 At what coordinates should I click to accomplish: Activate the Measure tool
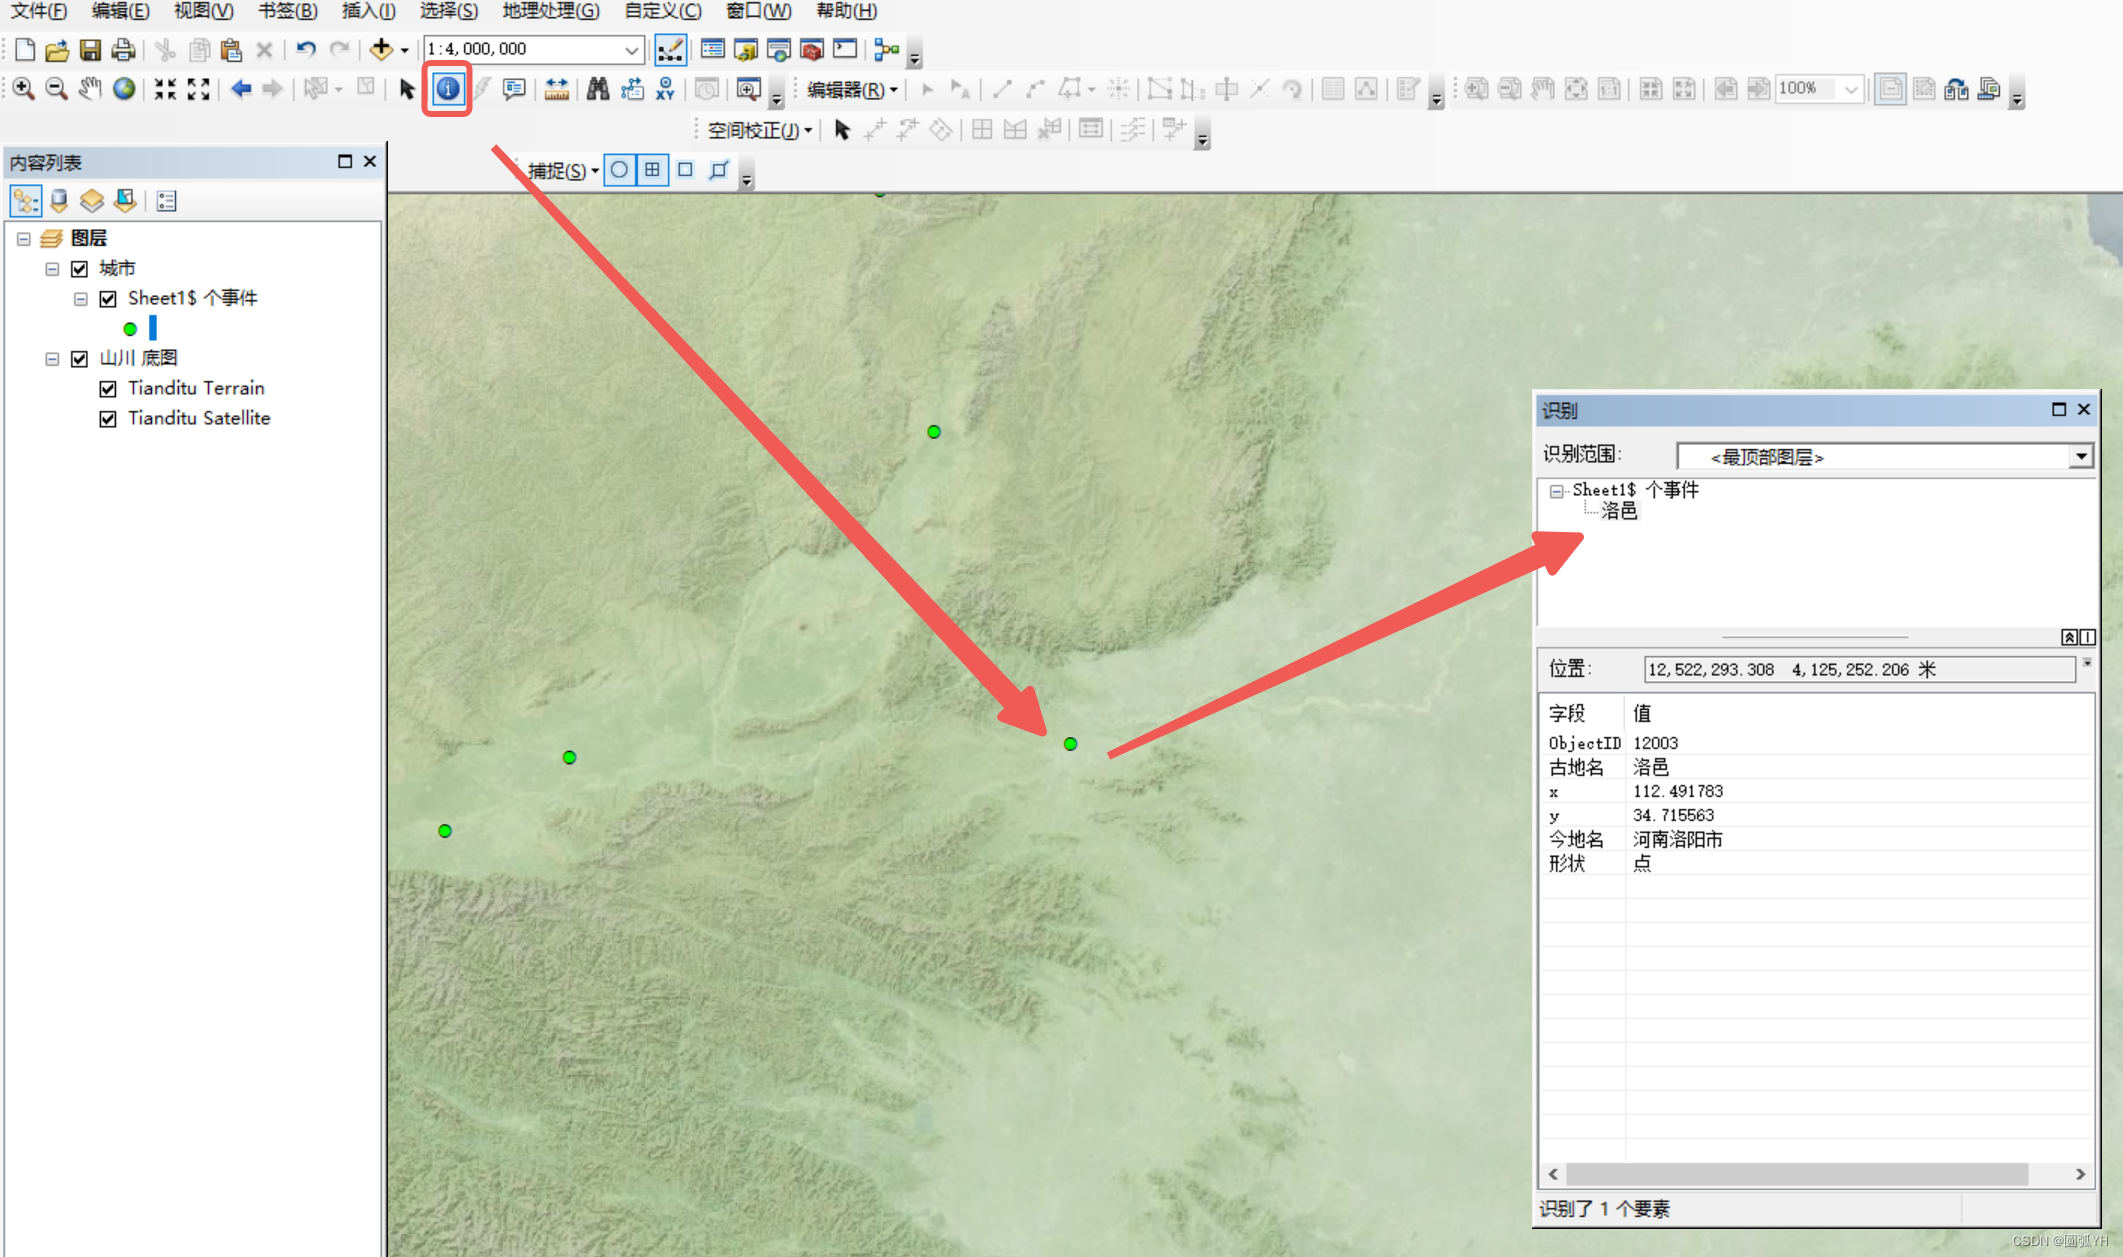(x=557, y=89)
